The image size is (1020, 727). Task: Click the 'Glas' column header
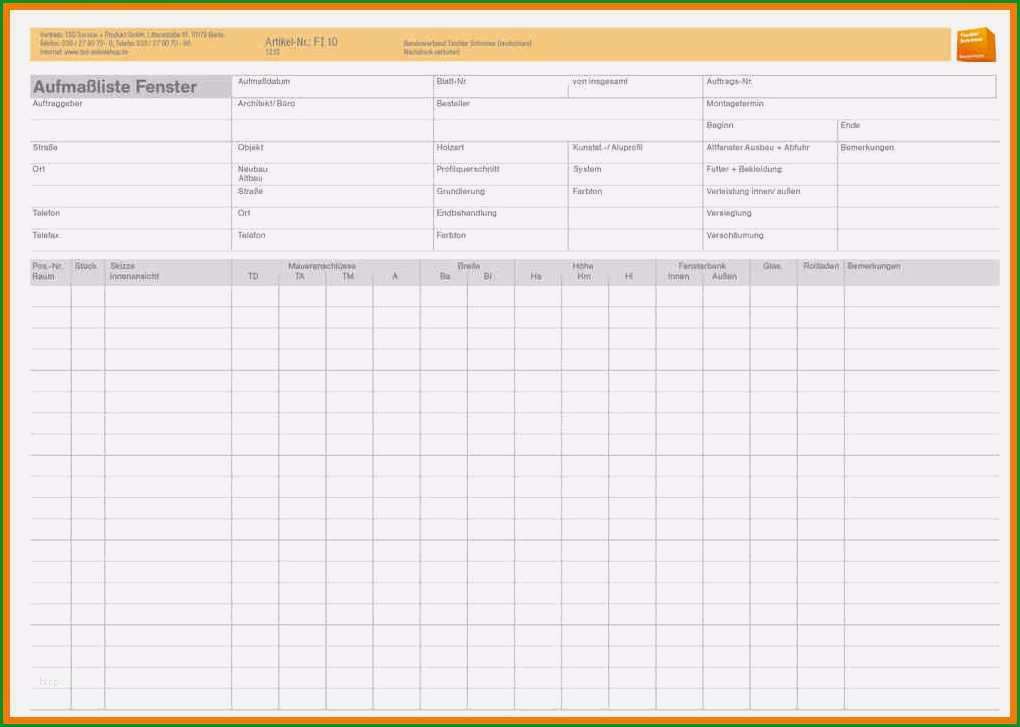[772, 266]
